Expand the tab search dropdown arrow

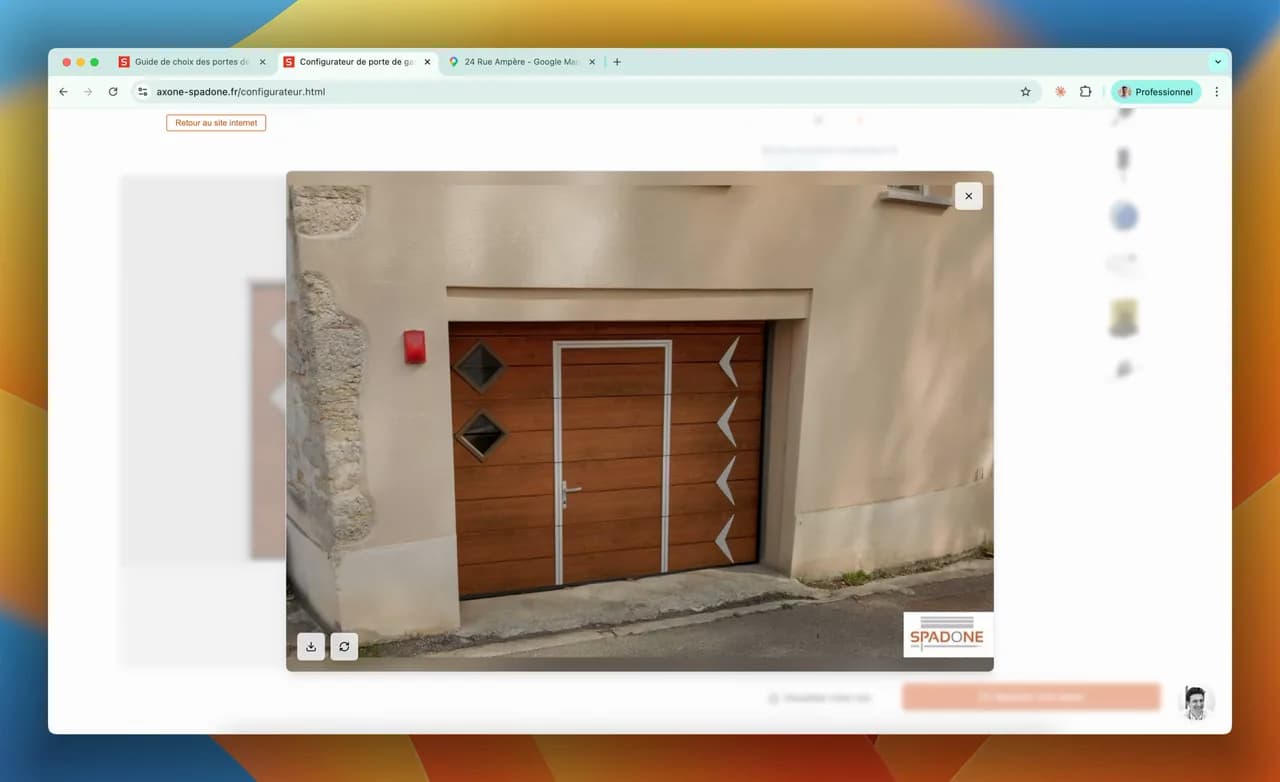(x=1218, y=62)
